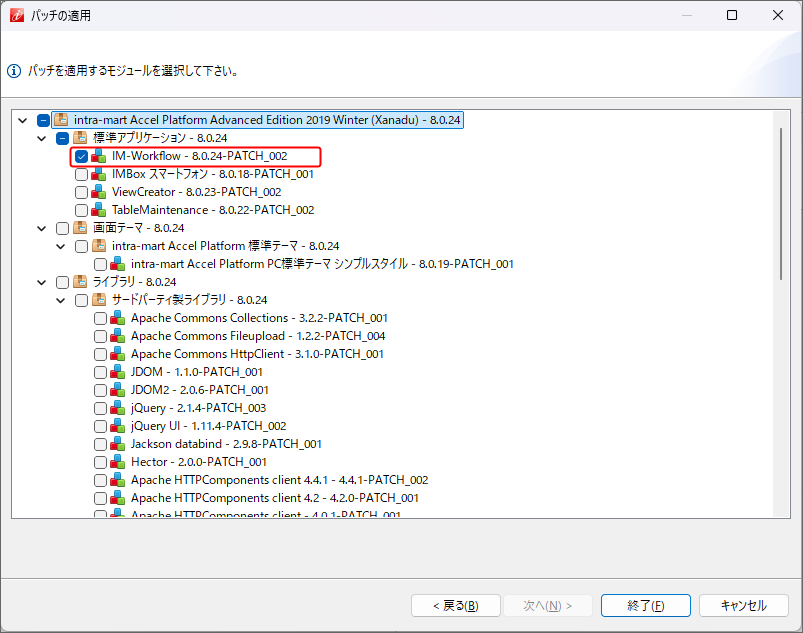
Task: Click the module icon beside IMBox スマートフォン
Action: 98,174
